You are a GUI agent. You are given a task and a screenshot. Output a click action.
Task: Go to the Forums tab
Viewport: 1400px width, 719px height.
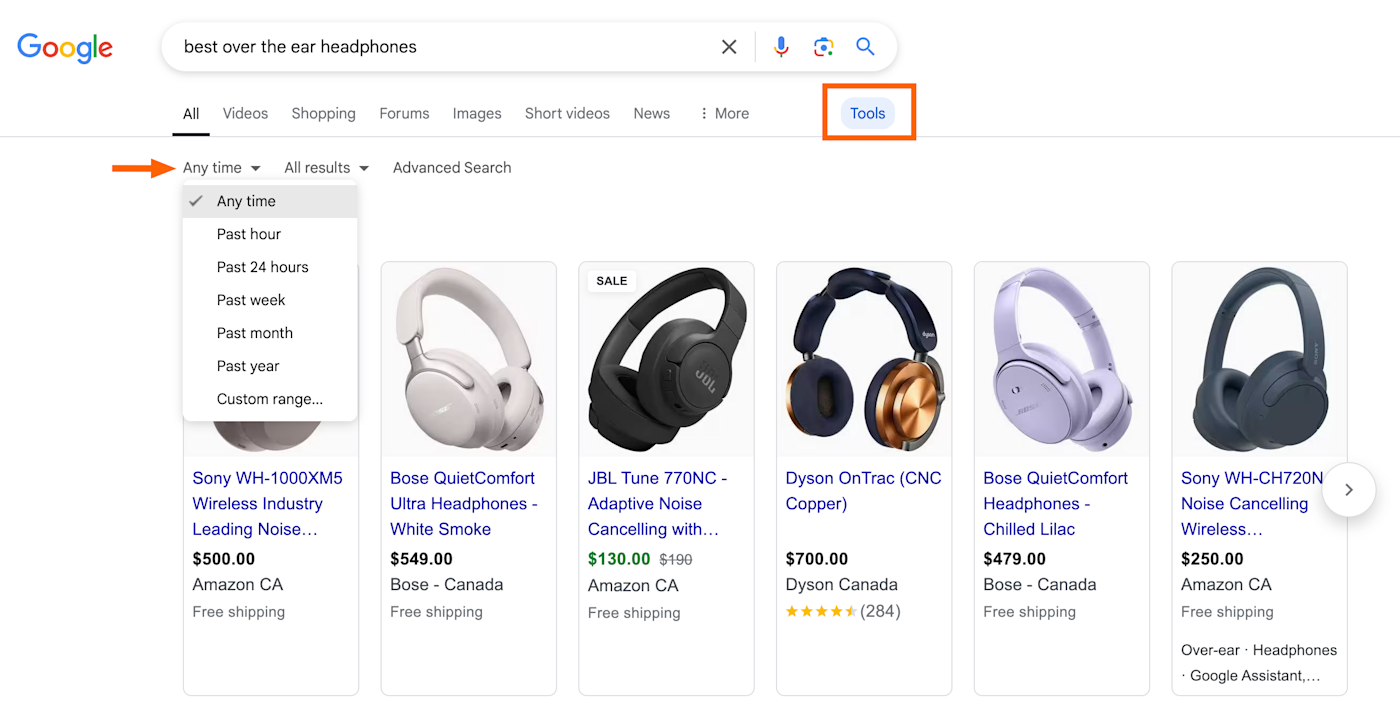tap(404, 114)
